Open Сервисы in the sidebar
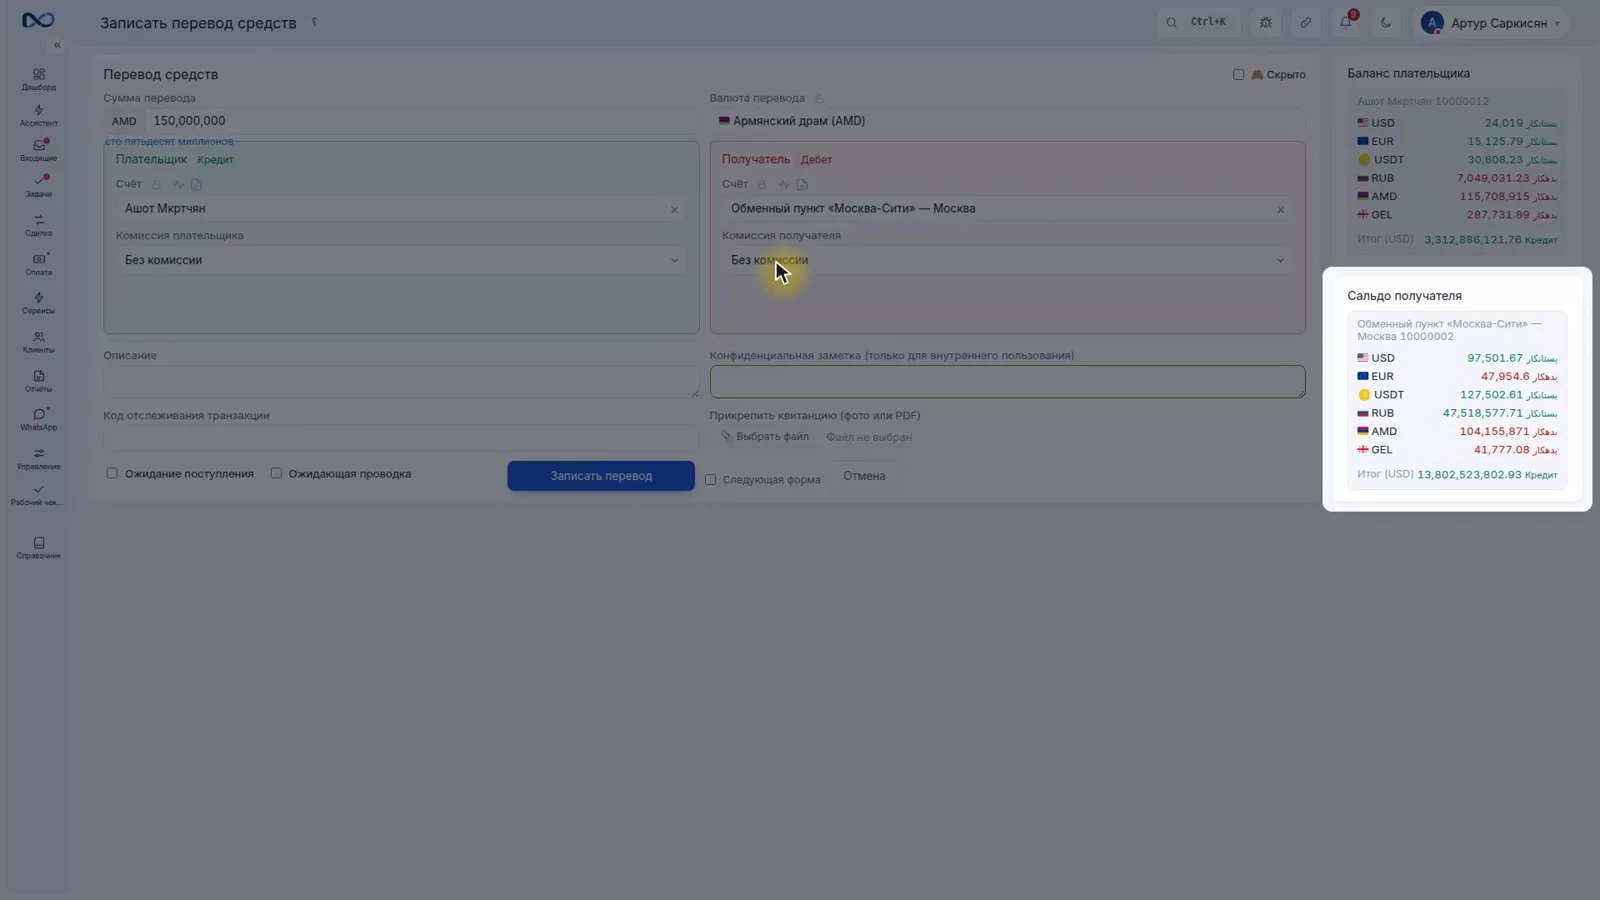The width and height of the screenshot is (1600, 900). point(38,303)
